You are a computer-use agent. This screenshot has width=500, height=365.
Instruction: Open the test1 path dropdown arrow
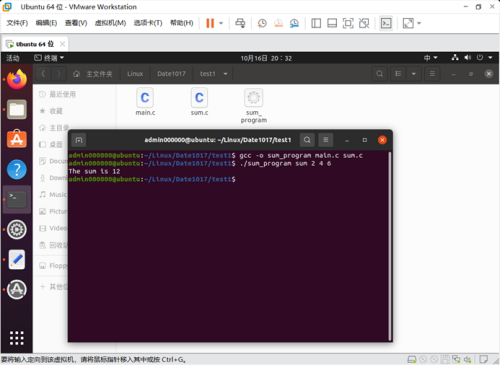tap(225, 74)
